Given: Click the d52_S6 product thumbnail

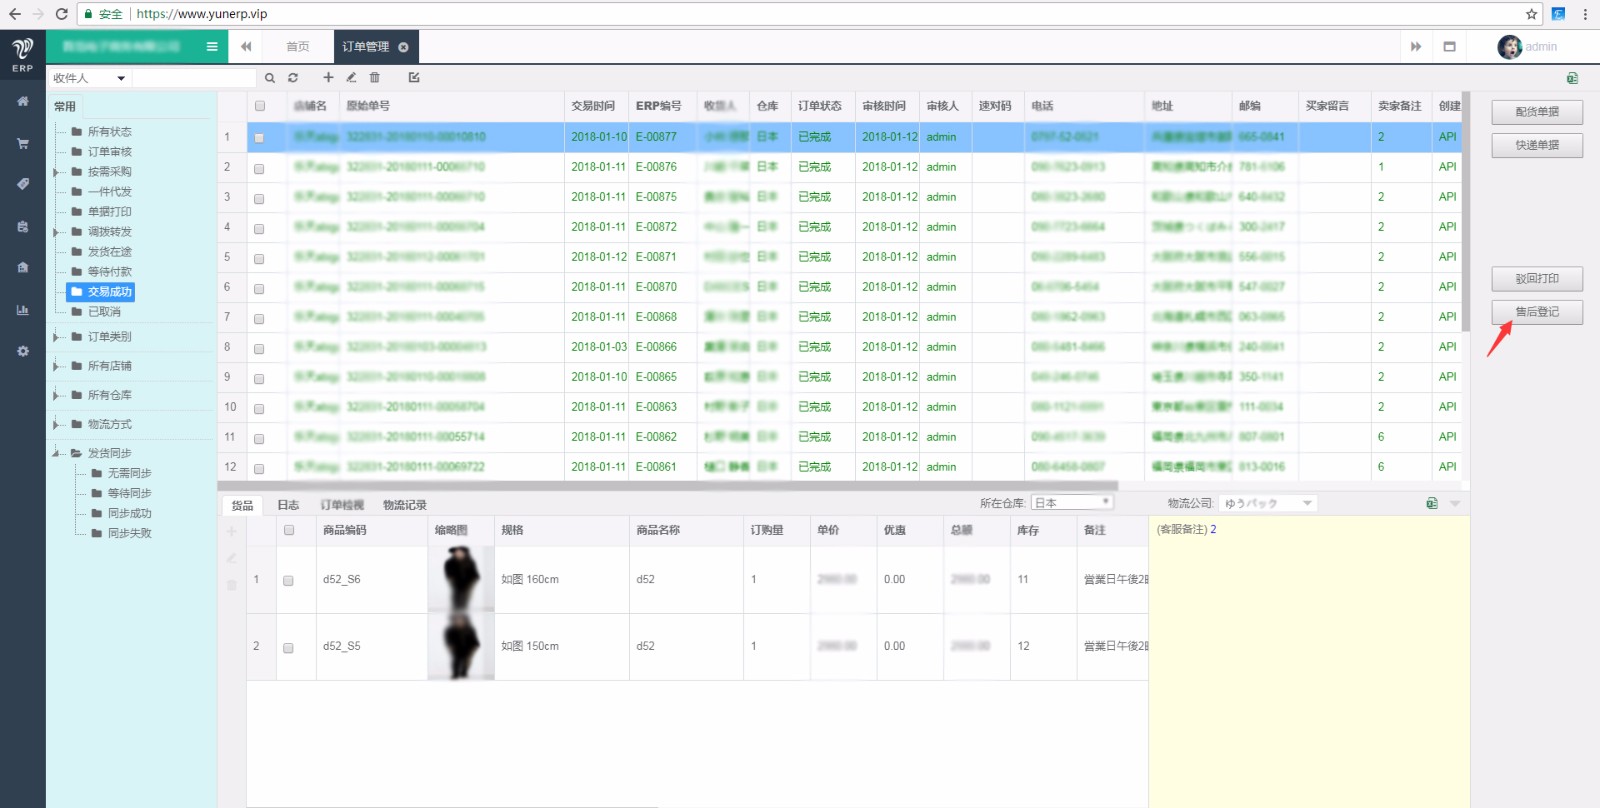Looking at the screenshot, I should tap(461, 579).
